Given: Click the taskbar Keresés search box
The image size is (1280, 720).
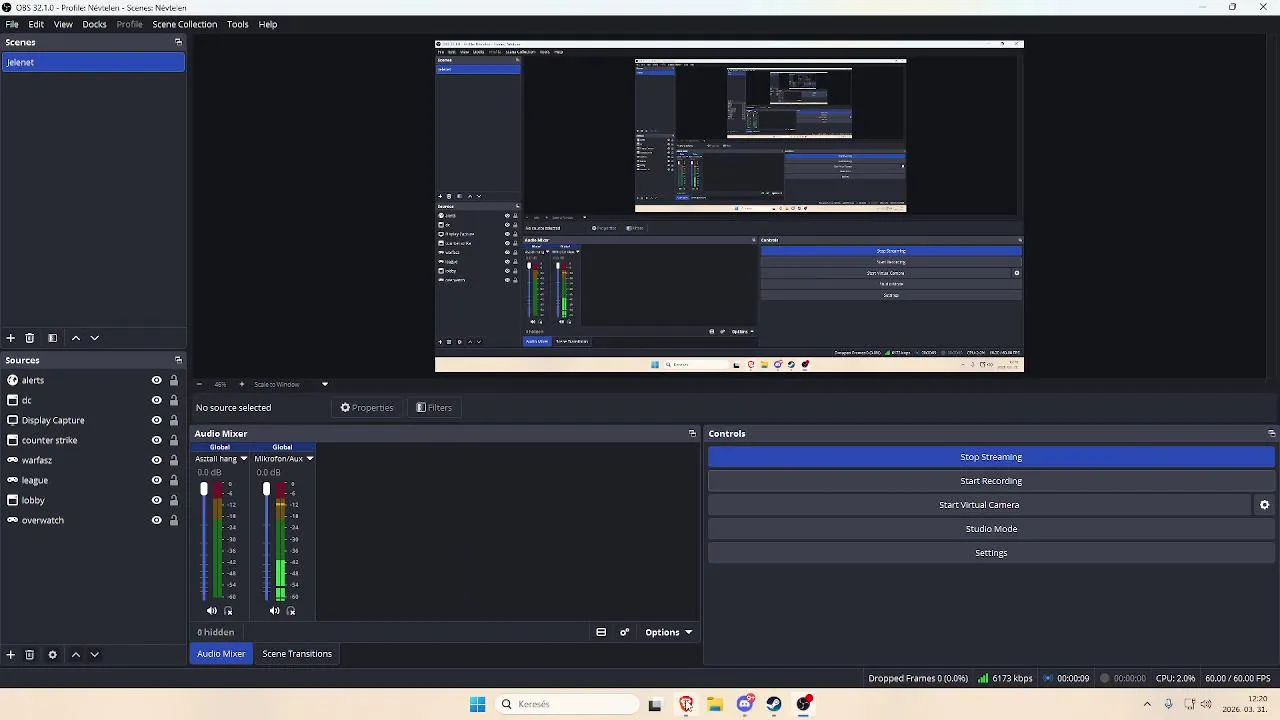Looking at the screenshot, I should pyautogui.click(x=568, y=704).
